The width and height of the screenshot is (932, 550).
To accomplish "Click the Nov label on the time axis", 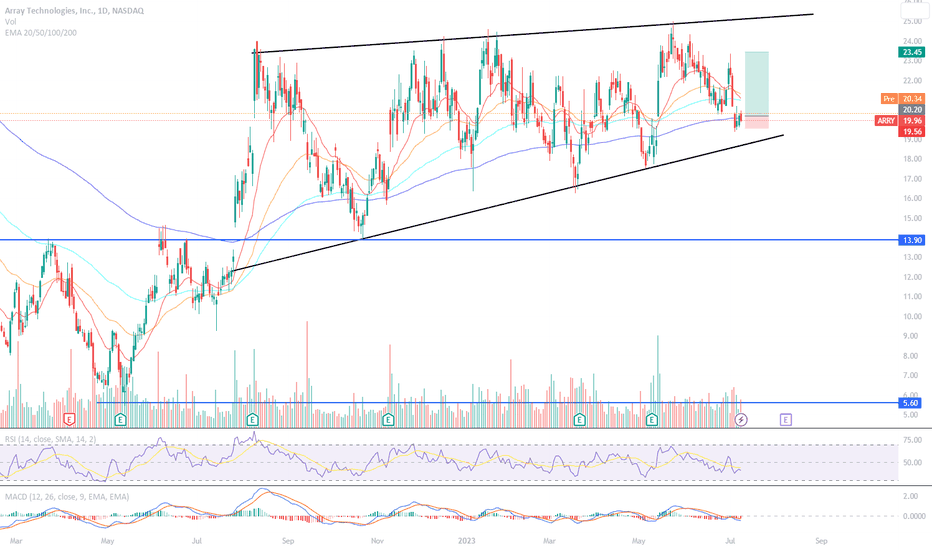I will (377, 541).
